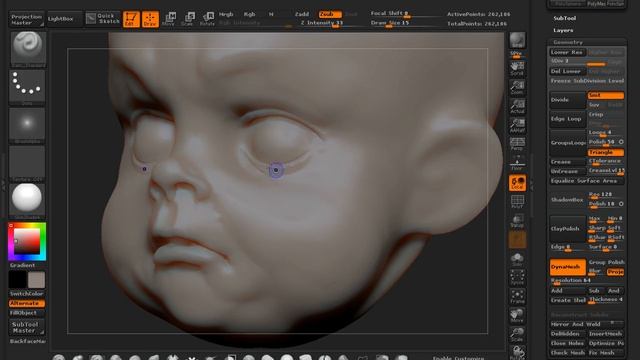
Task: Select M material mode
Action: point(271,14)
